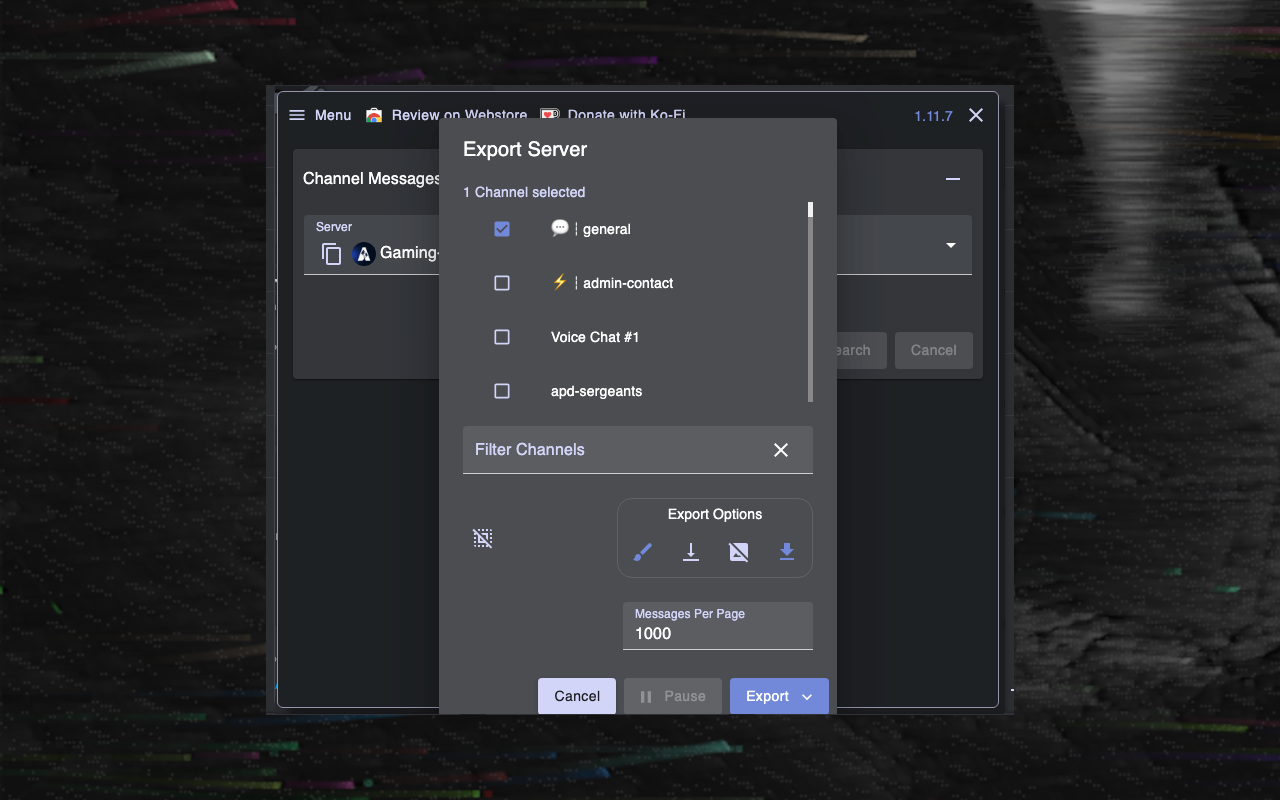This screenshot has height=800, width=1280.
Task: Expand the Server selection dropdown arrow
Action: [951, 245]
